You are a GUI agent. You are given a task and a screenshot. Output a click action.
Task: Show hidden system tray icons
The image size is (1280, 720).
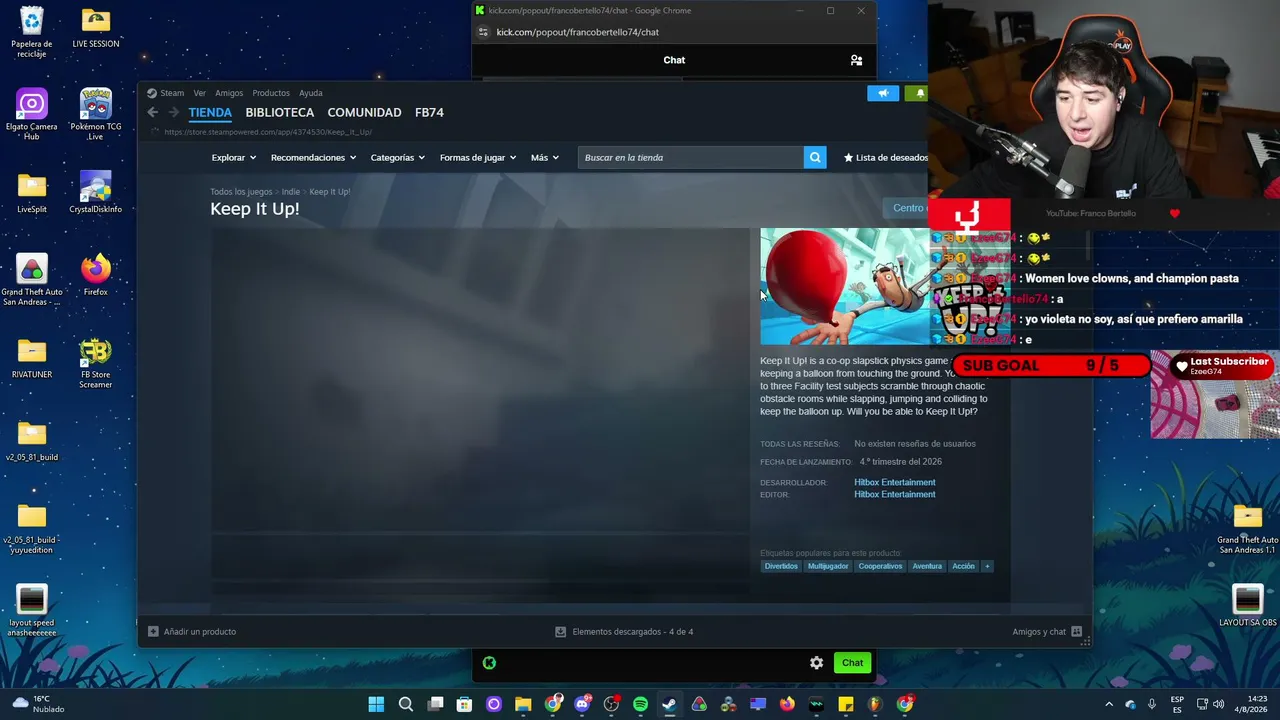[1108, 704]
